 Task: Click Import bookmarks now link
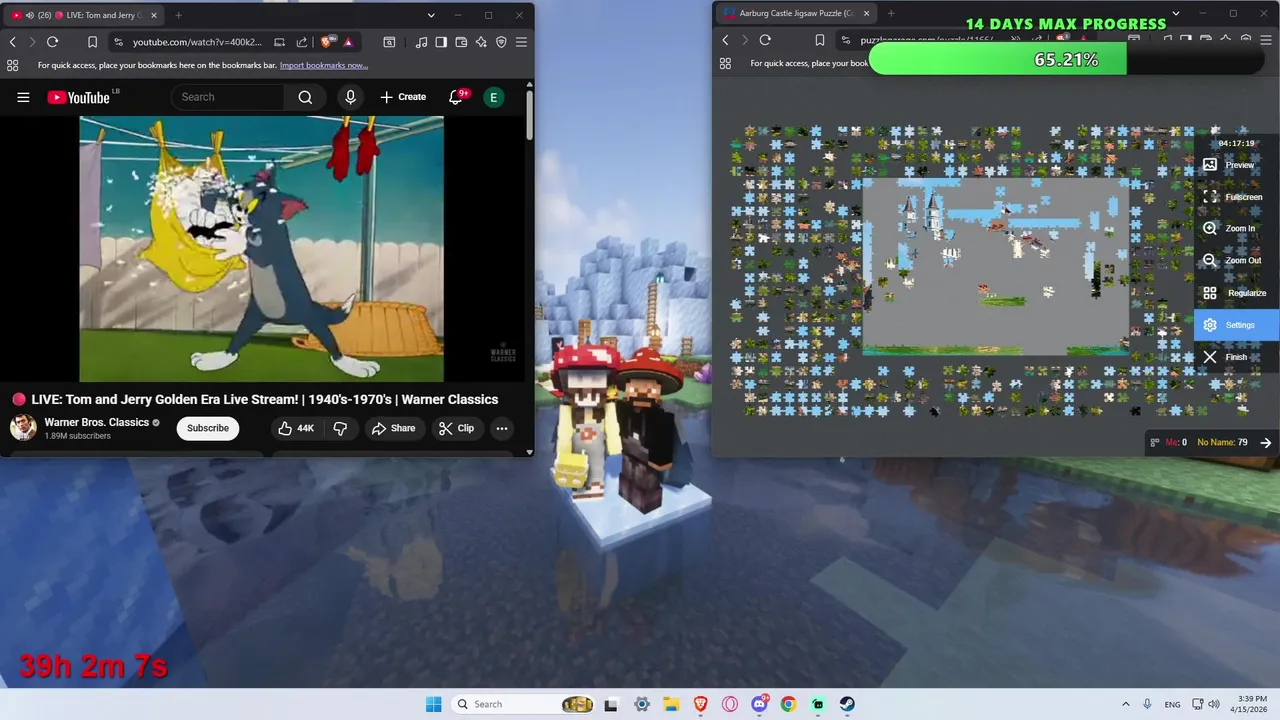pos(324,65)
